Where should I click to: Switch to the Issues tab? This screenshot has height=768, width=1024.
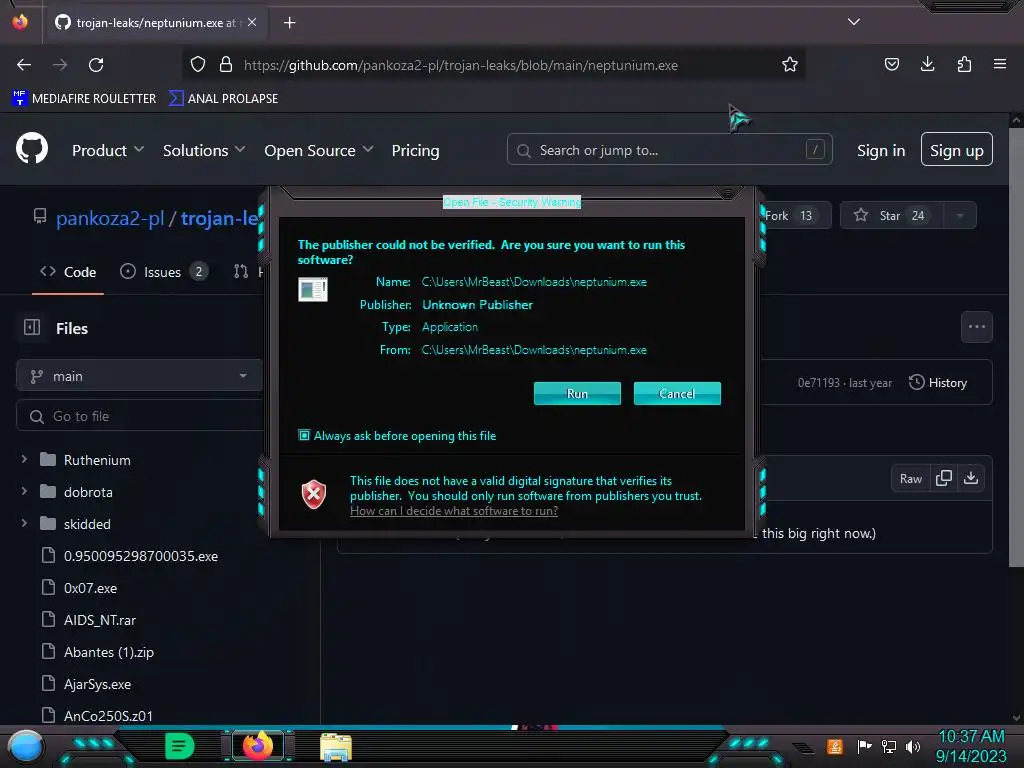(164, 272)
